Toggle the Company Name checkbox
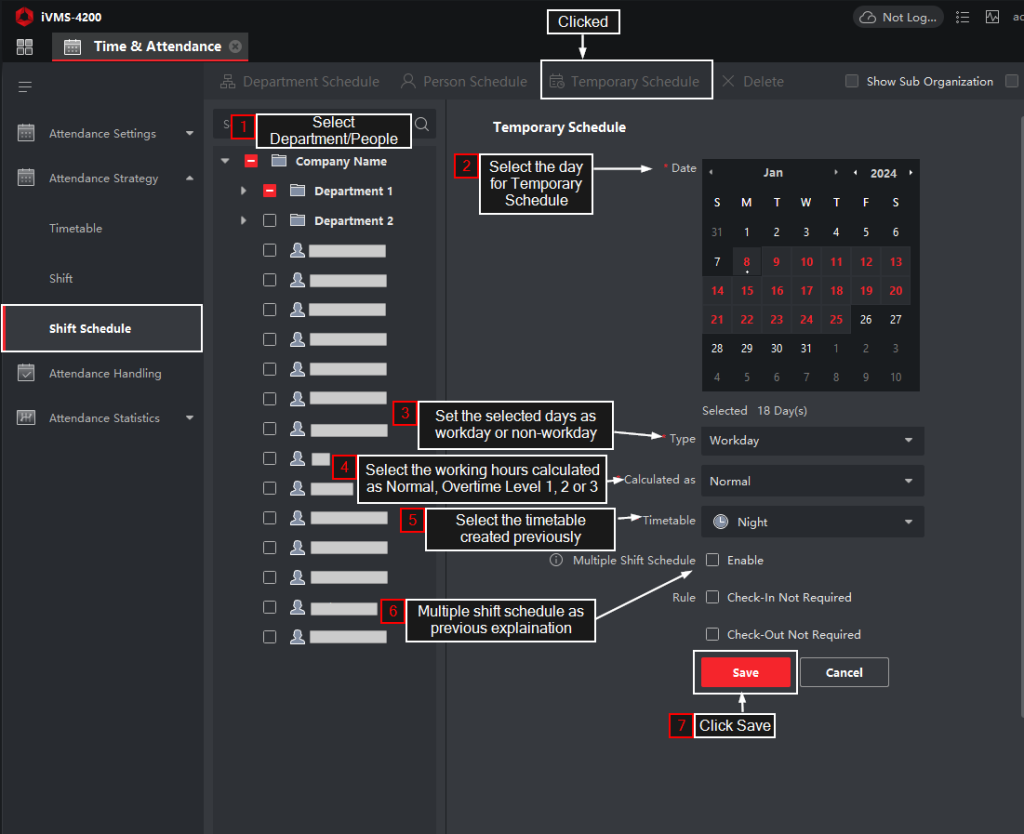1024x834 pixels. click(251, 161)
